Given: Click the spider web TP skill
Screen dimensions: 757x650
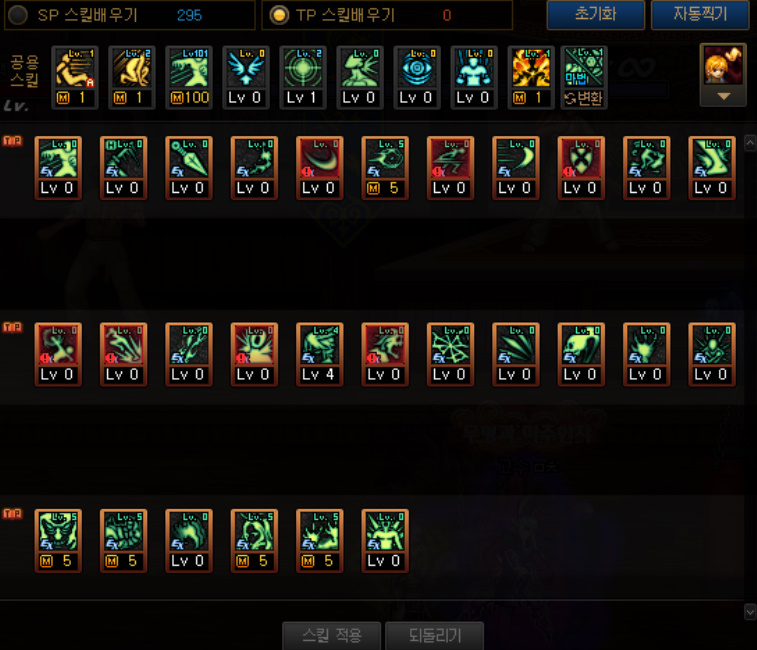Looking at the screenshot, I should pyautogui.click(x=450, y=354).
